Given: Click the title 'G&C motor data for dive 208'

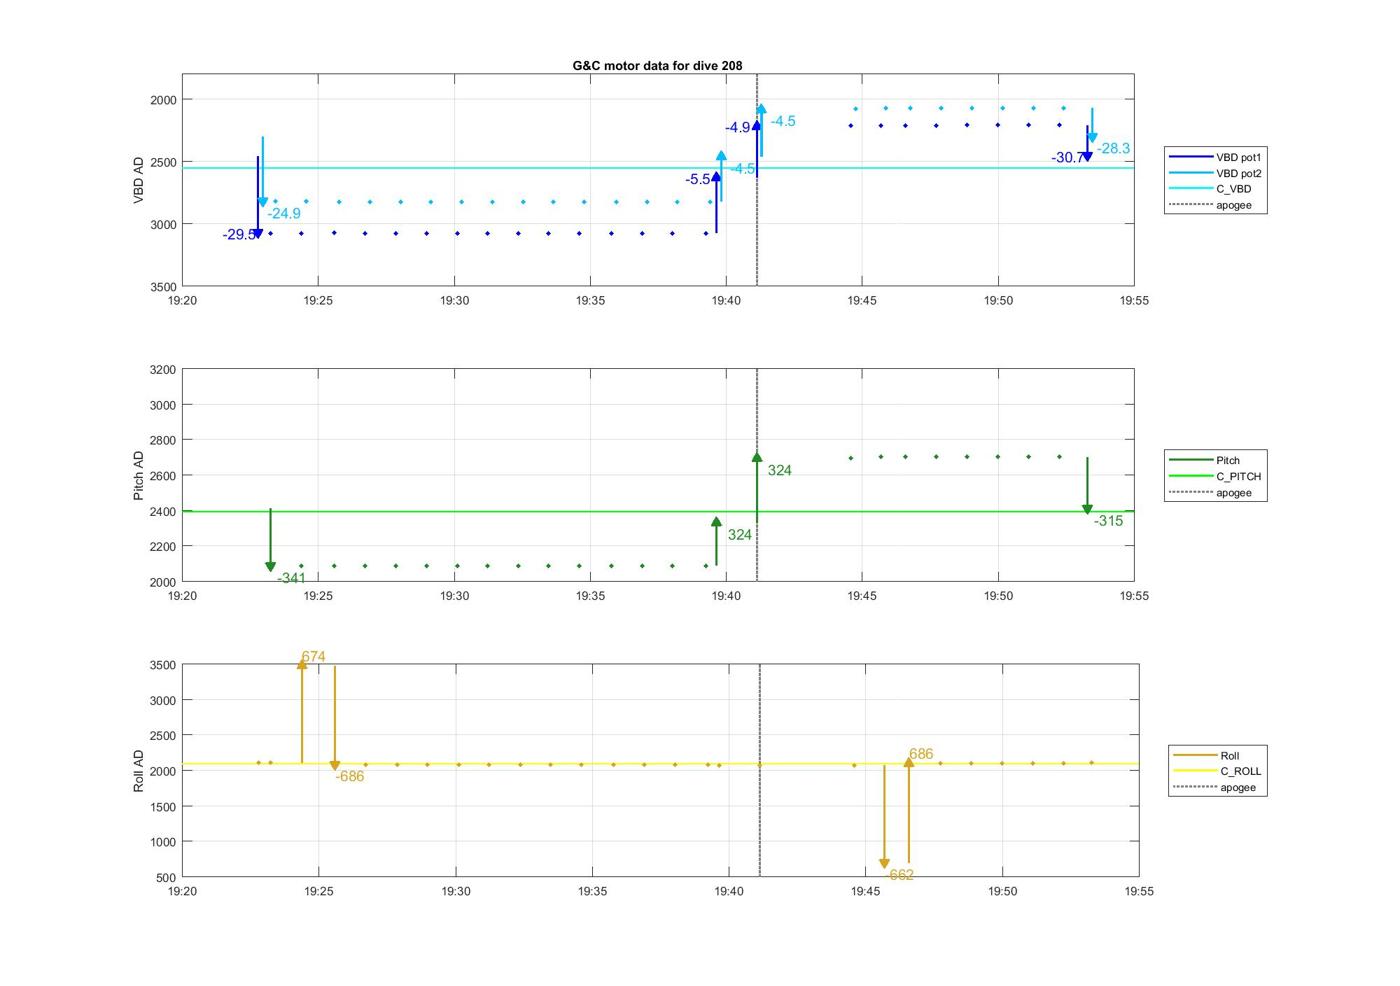Looking at the screenshot, I should click(657, 66).
